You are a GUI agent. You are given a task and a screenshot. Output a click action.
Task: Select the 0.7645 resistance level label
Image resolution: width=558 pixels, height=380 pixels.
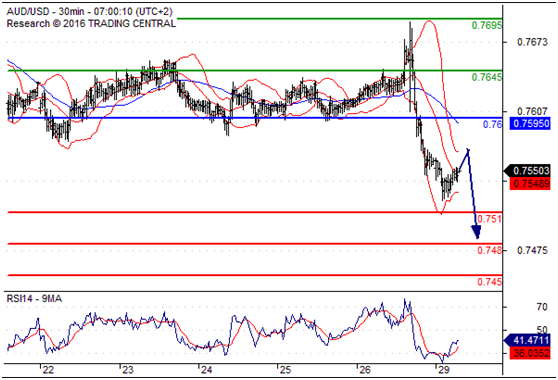tap(486, 77)
